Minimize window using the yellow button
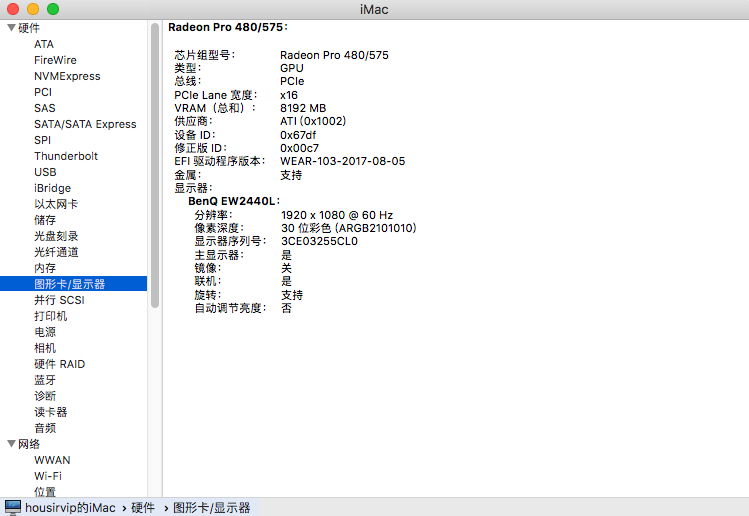Screen dimensions: 749x516 point(33,9)
